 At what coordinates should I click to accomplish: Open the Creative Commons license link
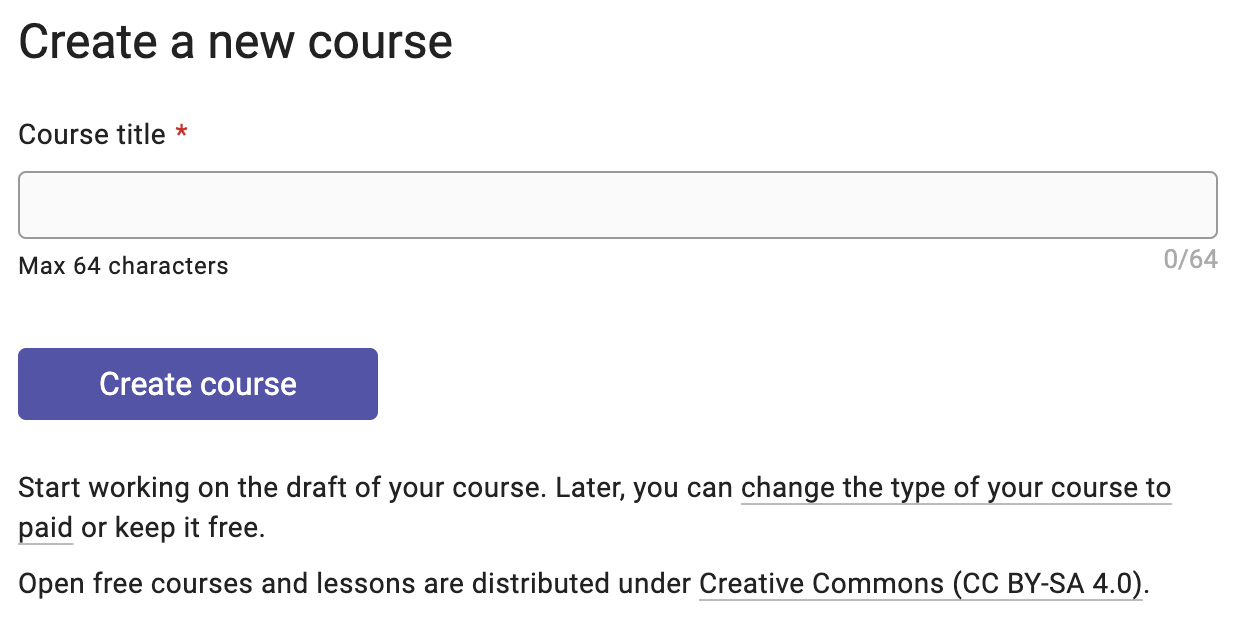pos(920,583)
